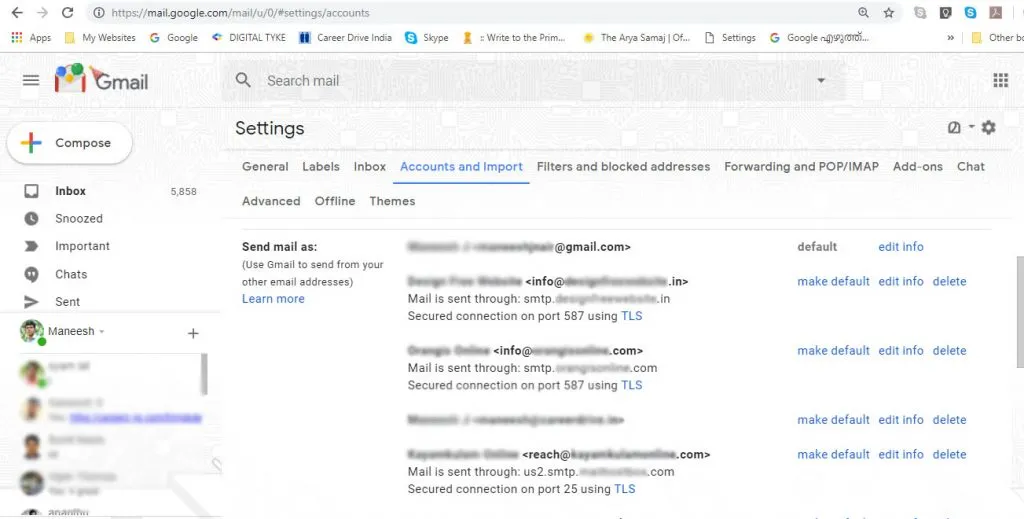
Task: Open the Apps grid in bookmarks bar
Action: point(31,38)
